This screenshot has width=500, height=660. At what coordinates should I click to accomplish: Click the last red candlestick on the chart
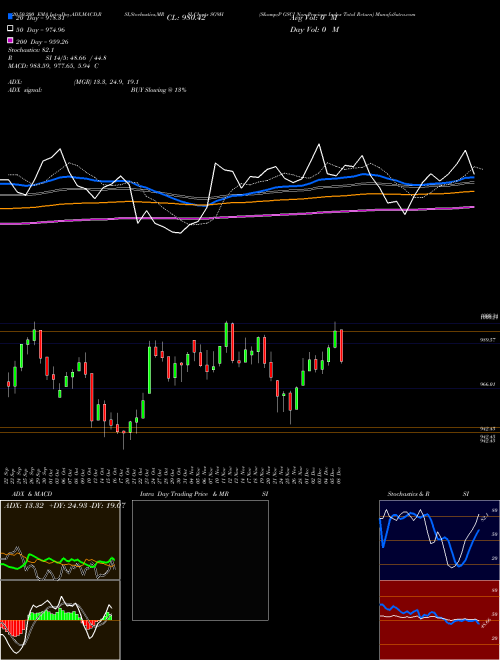[x=341, y=346]
